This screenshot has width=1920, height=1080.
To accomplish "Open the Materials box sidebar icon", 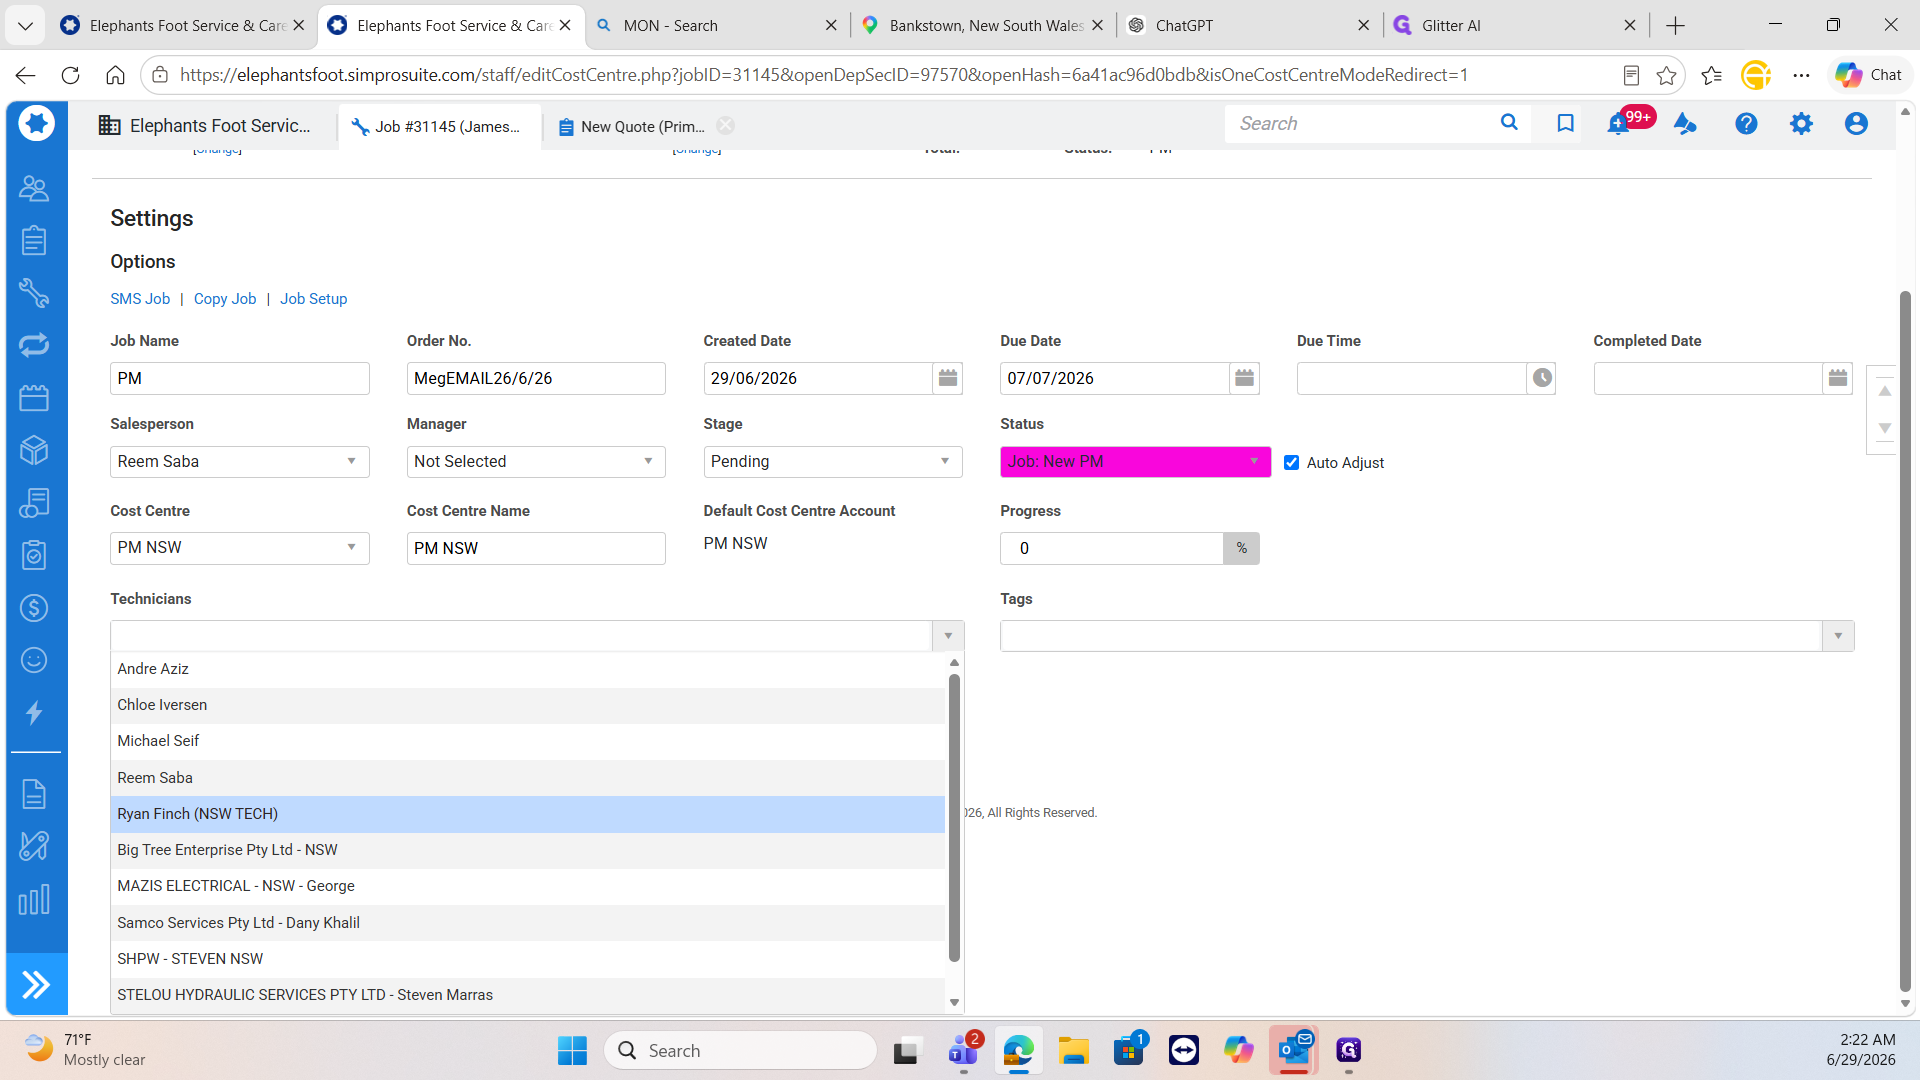I will [x=34, y=450].
